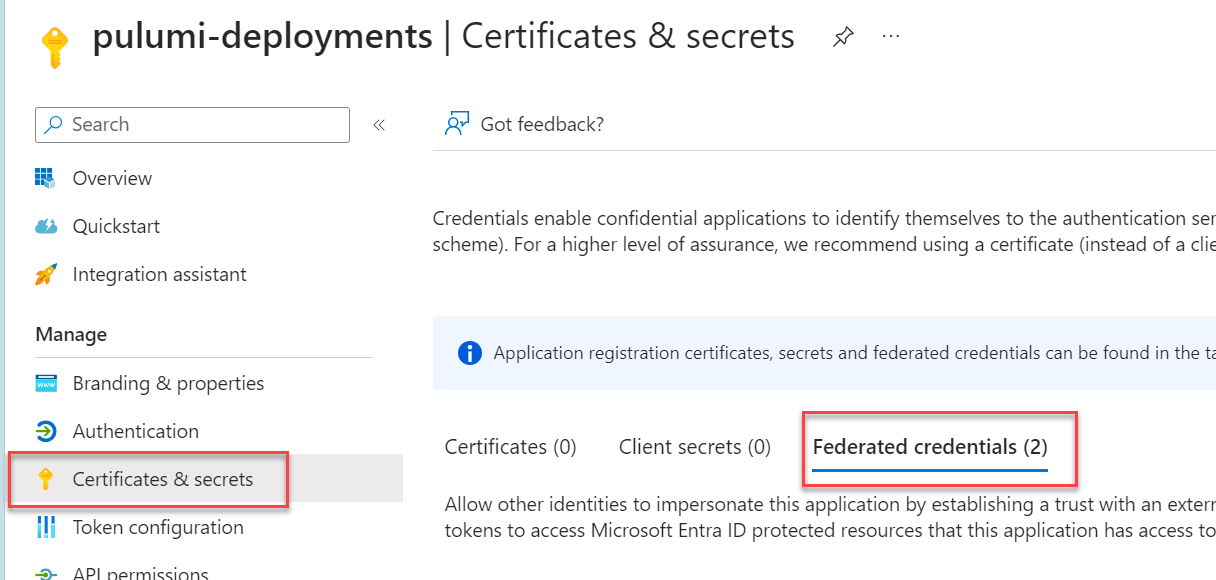Switch to the Client secrets (0) tab
This screenshot has width=1216, height=580.
tap(695, 447)
